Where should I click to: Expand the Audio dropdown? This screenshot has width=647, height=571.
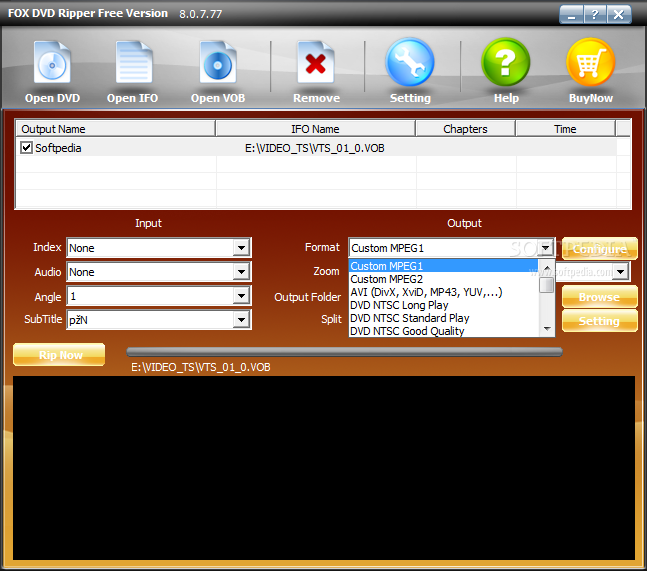(241, 272)
